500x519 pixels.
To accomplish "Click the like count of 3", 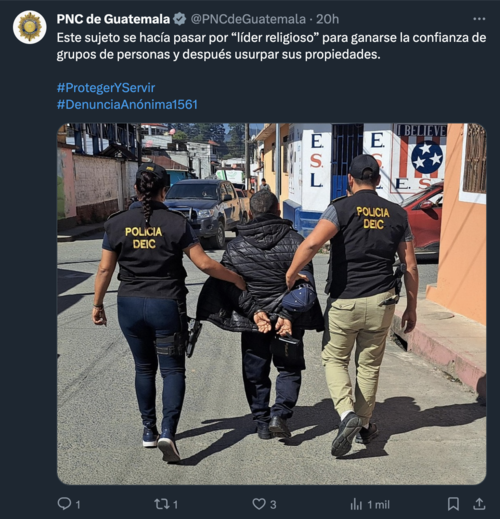I will [273, 505].
